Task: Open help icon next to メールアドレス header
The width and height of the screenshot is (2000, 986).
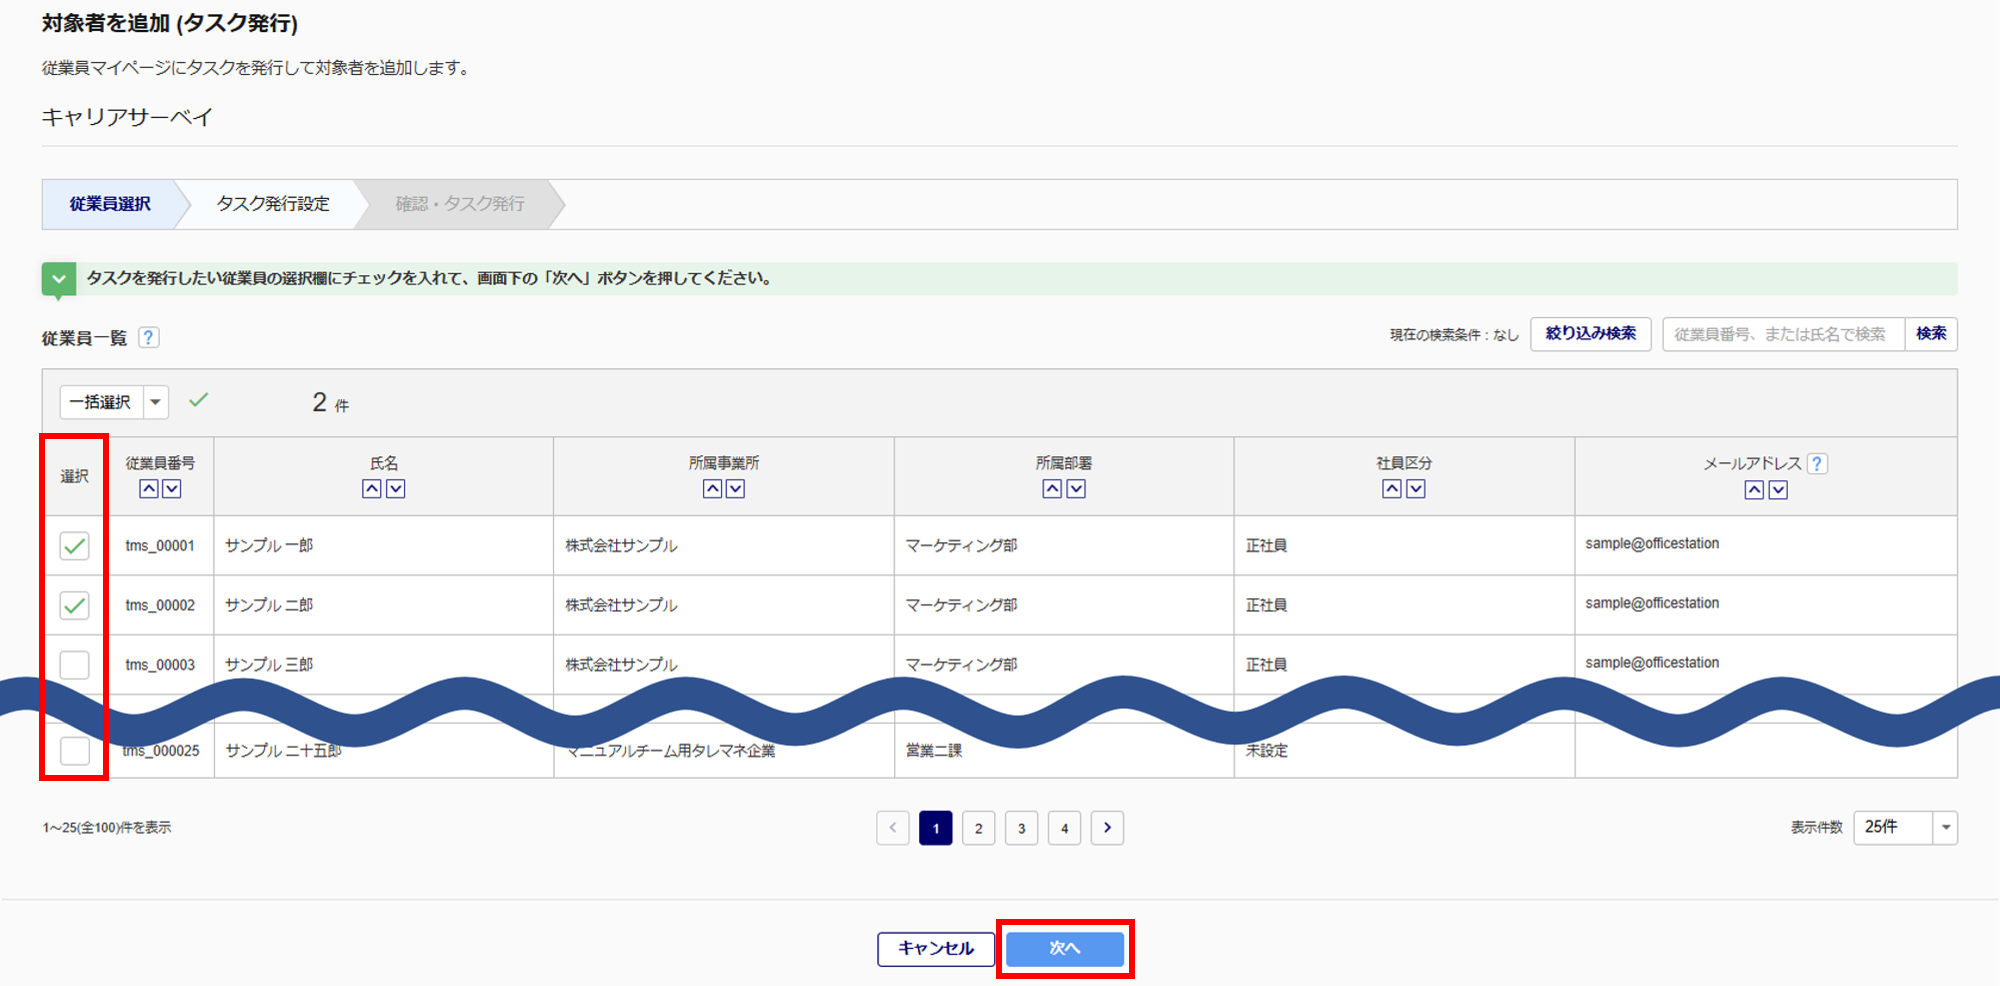Action: (x=1818, y=464)
